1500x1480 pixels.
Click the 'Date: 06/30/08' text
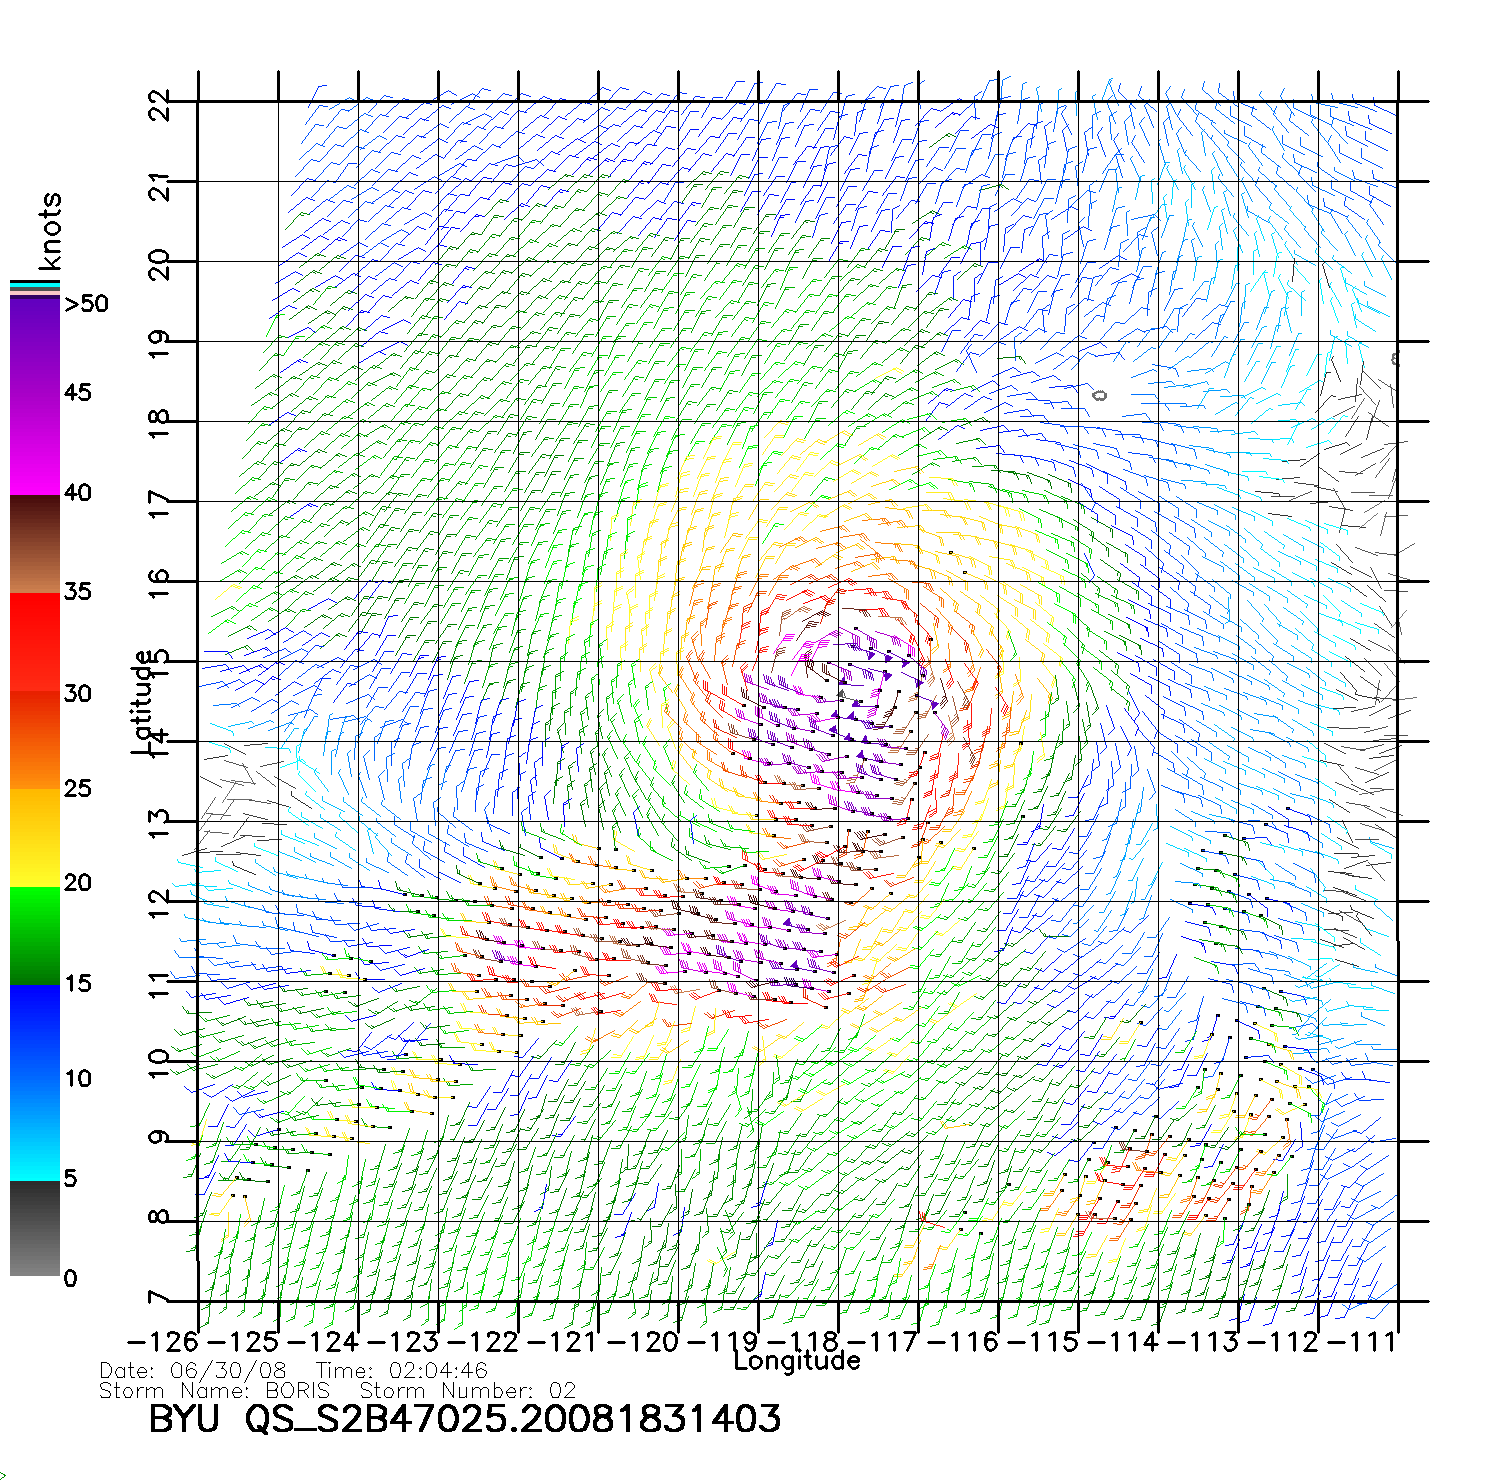(x=193, y=1371)
